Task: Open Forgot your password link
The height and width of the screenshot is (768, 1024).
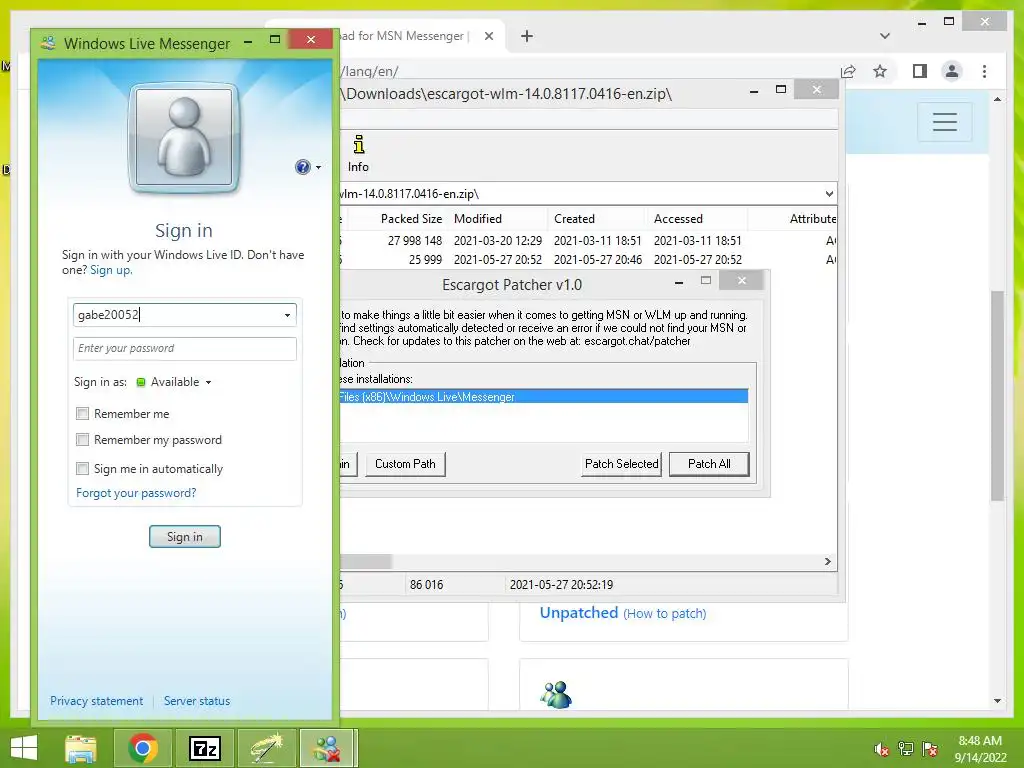Action: 136,493
